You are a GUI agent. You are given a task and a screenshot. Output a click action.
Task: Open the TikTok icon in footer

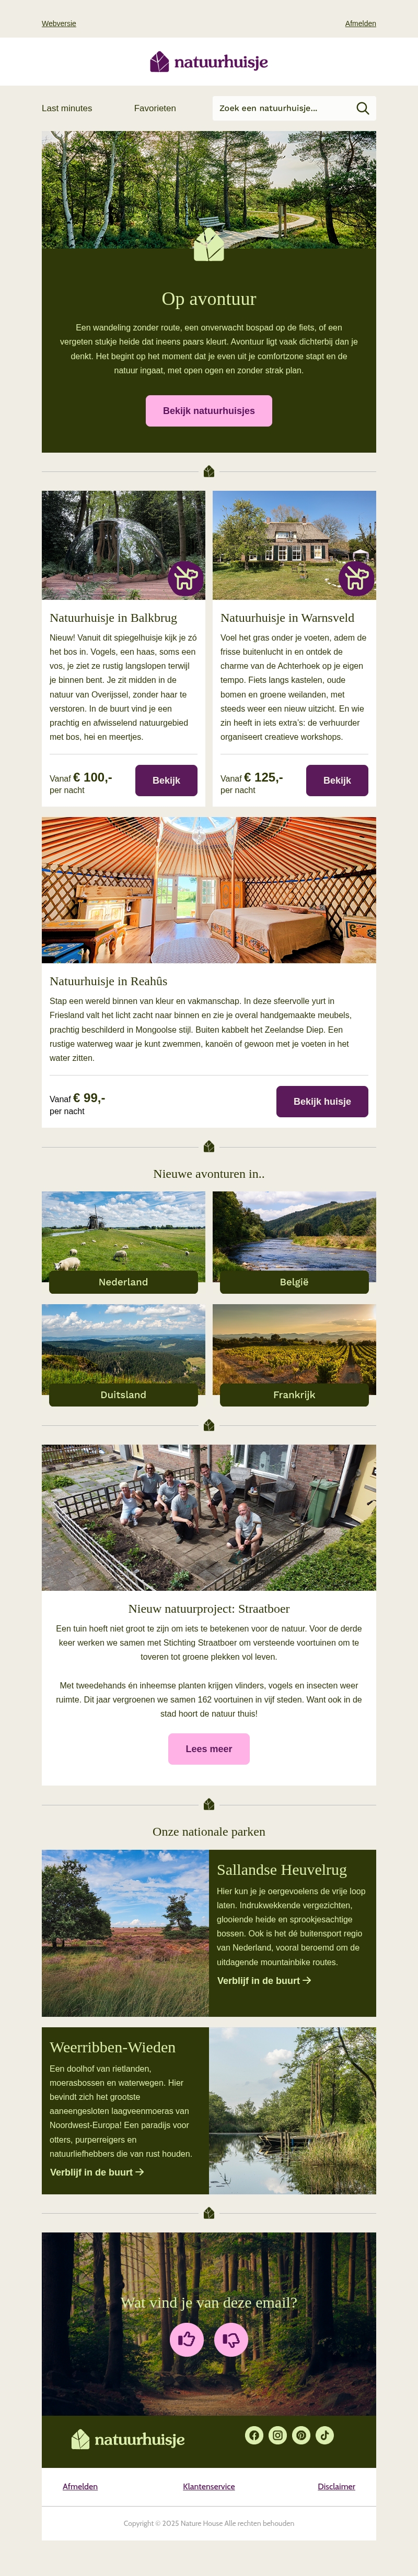[325, 2435]
